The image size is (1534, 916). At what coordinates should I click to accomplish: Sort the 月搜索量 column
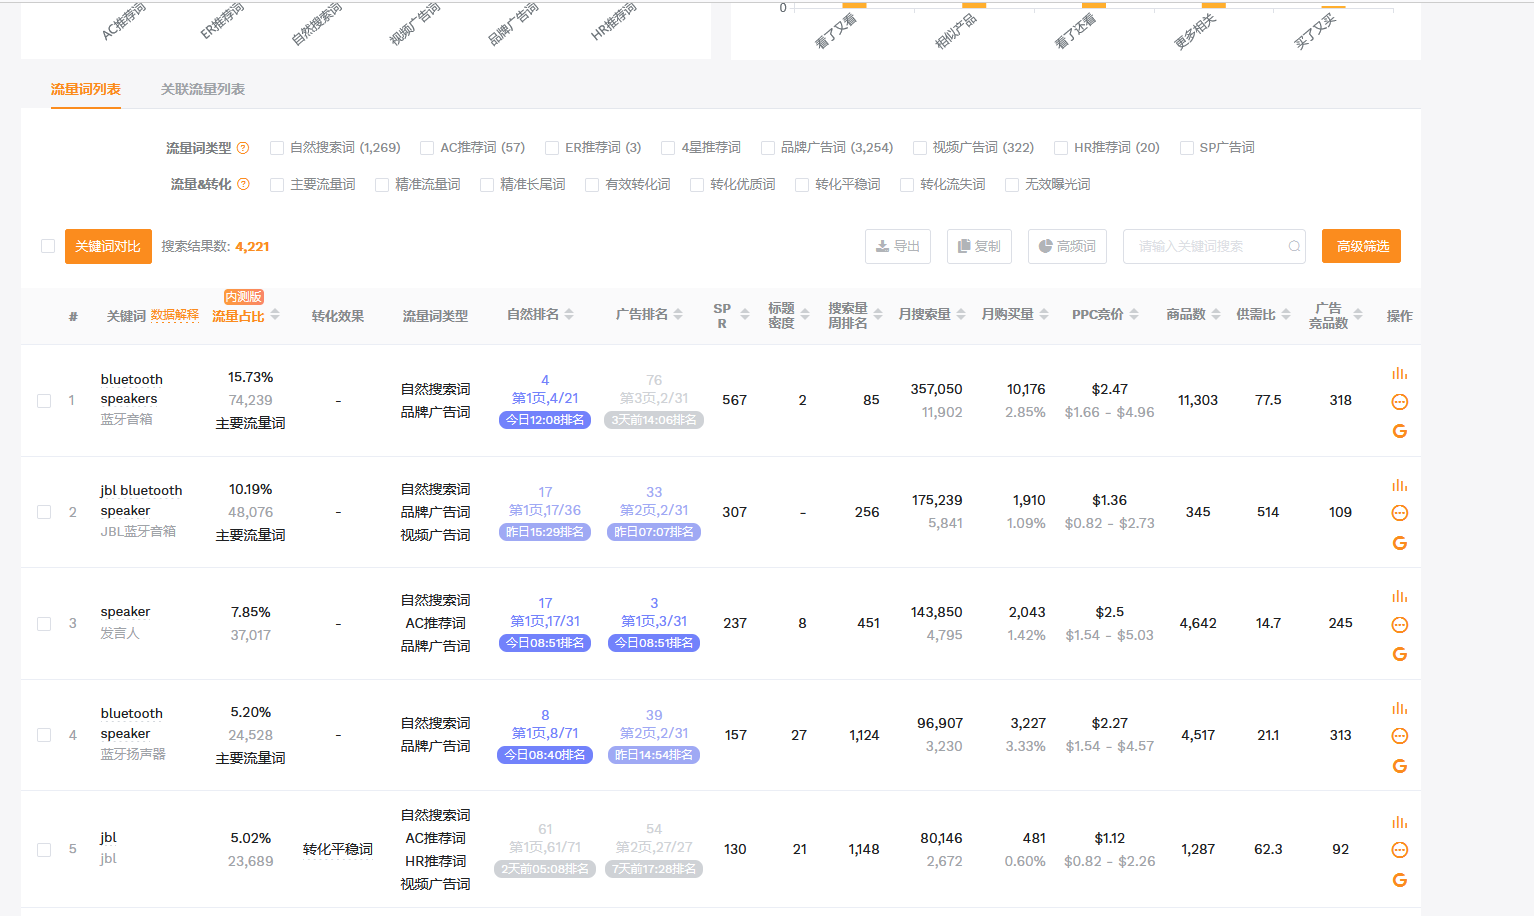click(x=963, y=313)
